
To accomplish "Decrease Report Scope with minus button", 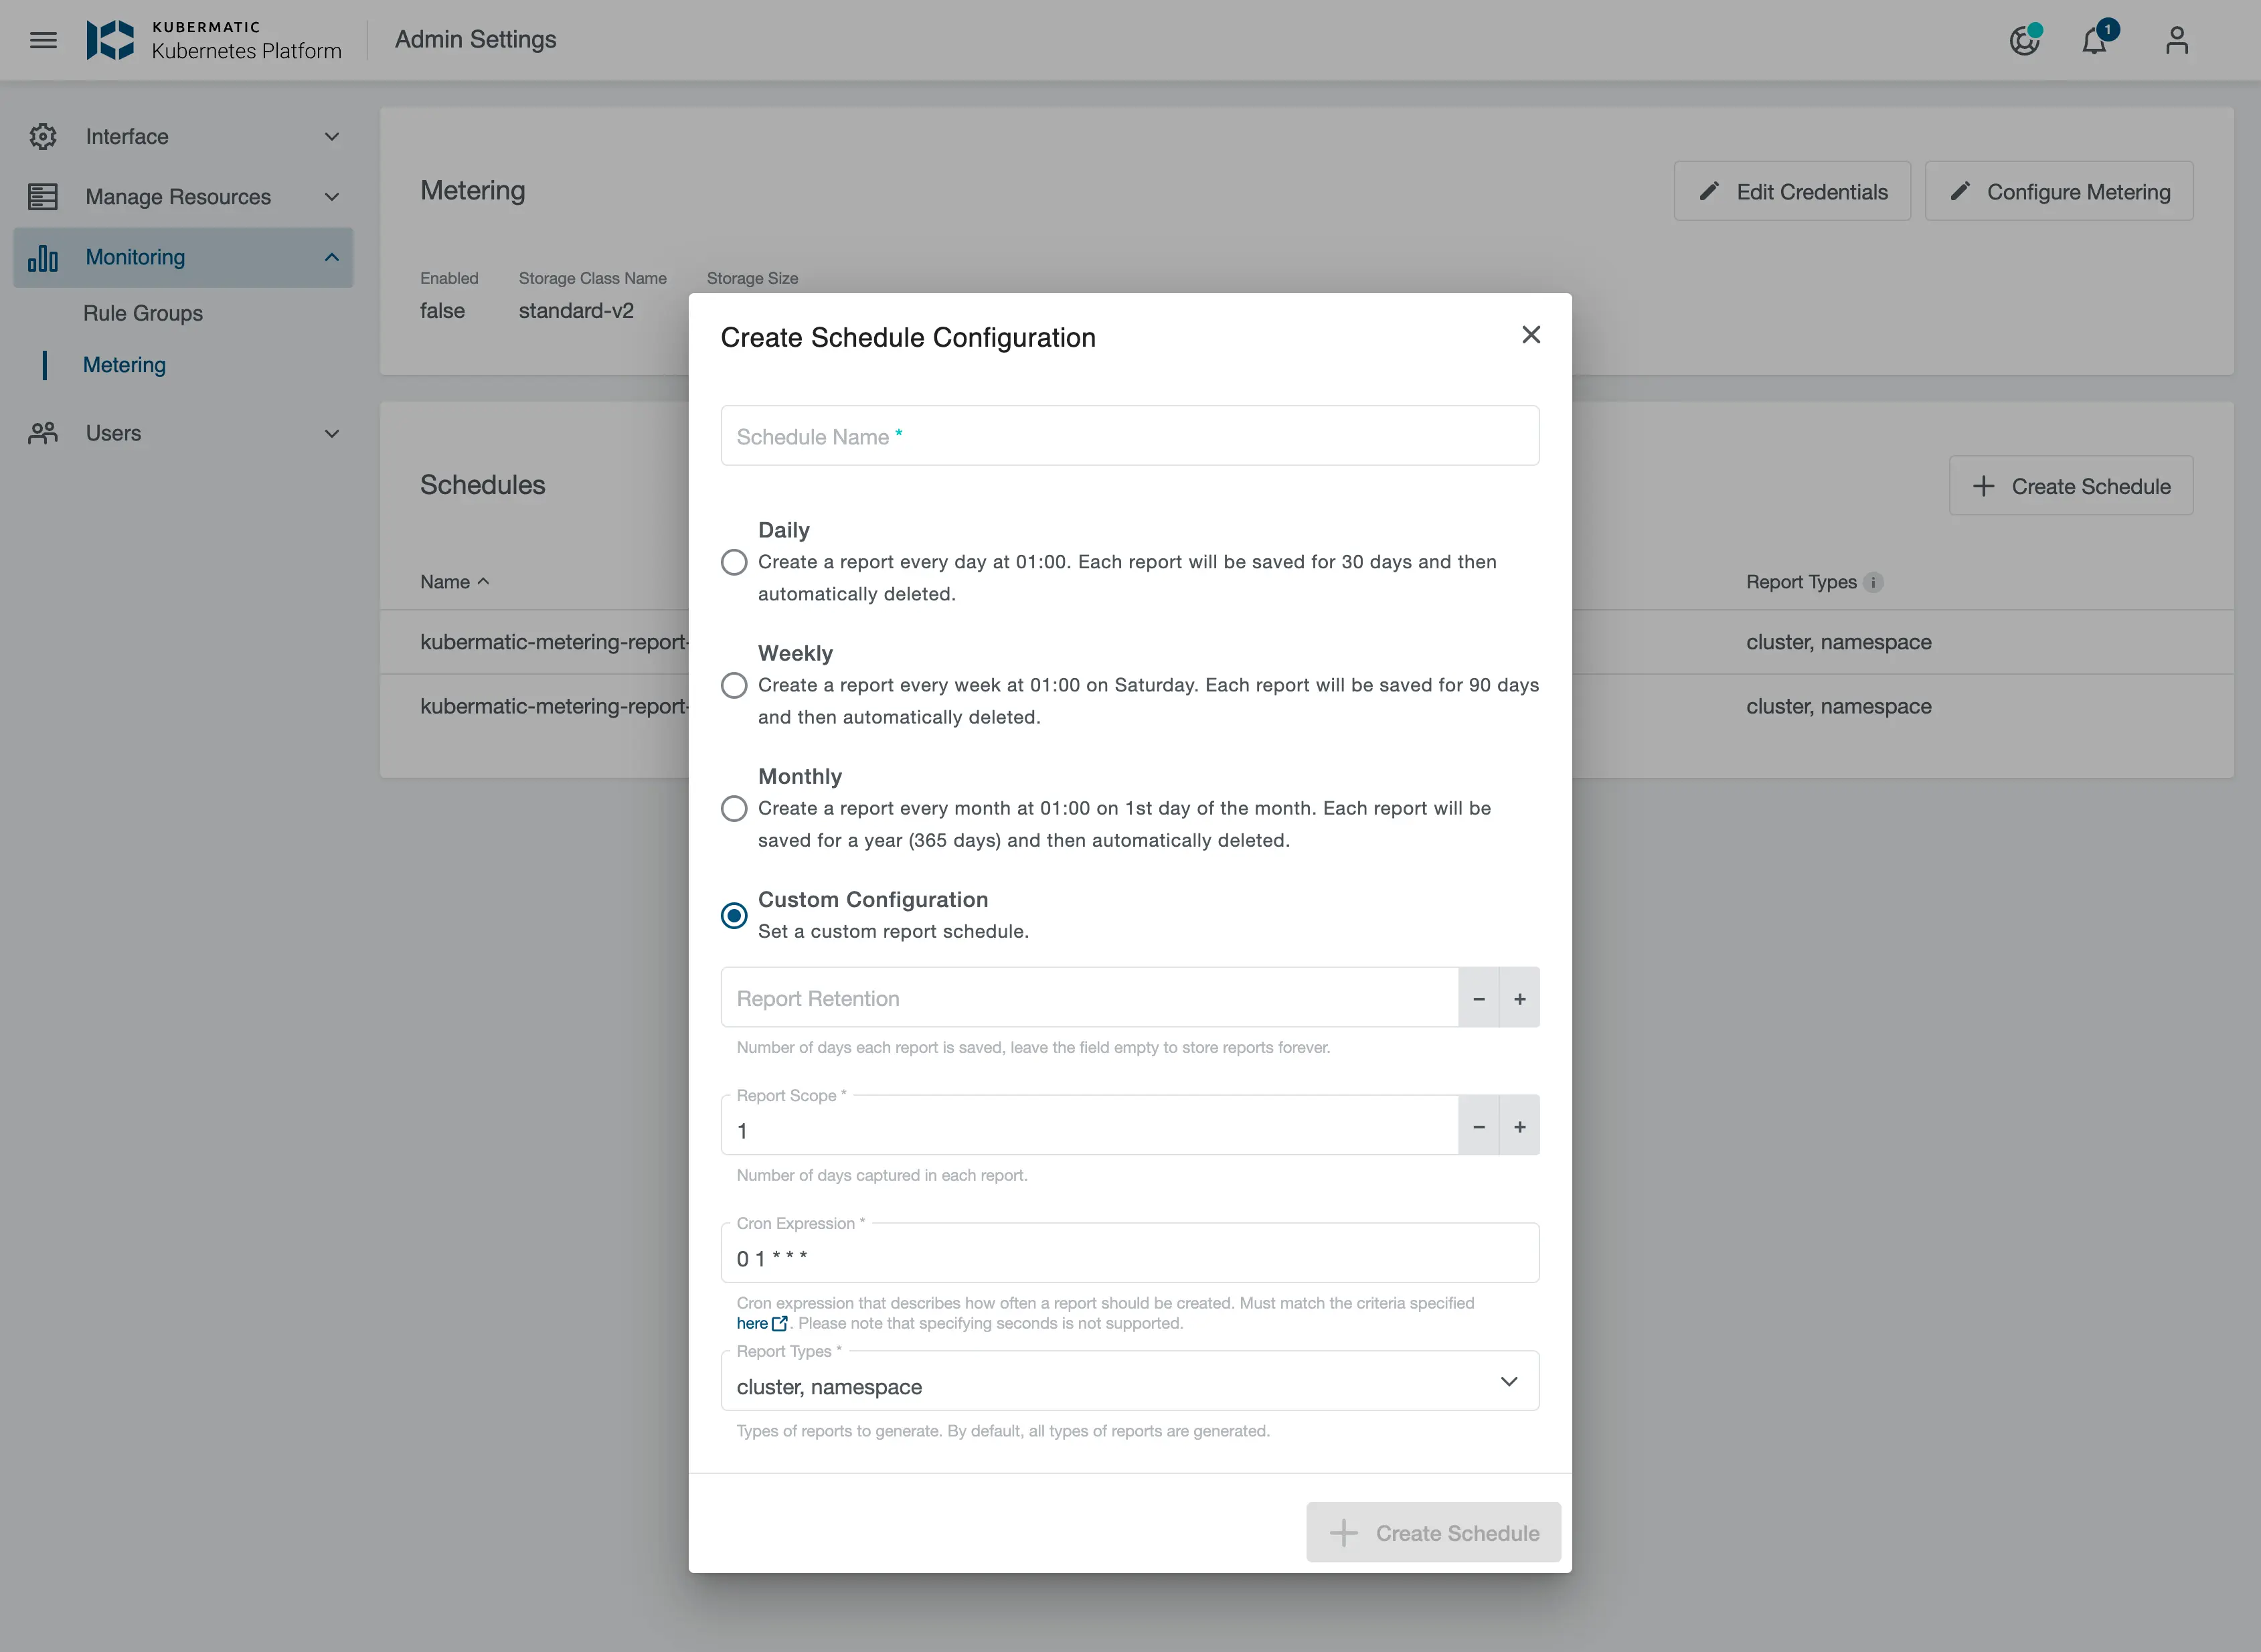I will click(x=1478, y=1126).
